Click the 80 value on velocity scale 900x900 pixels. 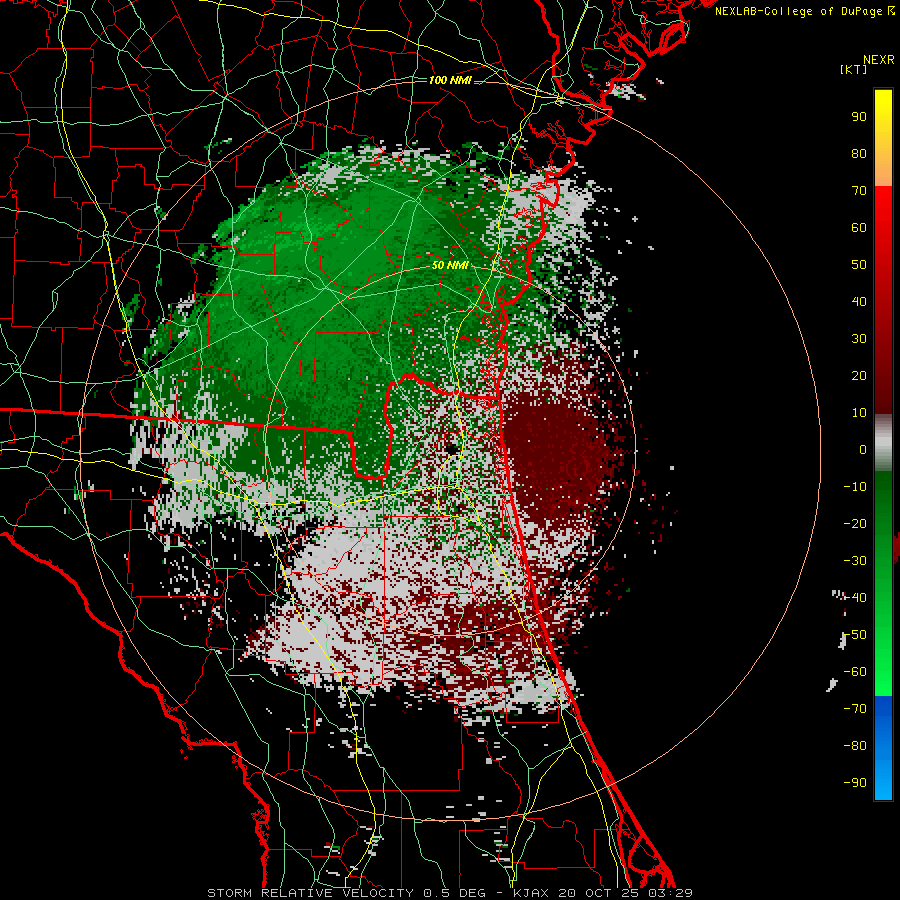[x=859, y=153]
